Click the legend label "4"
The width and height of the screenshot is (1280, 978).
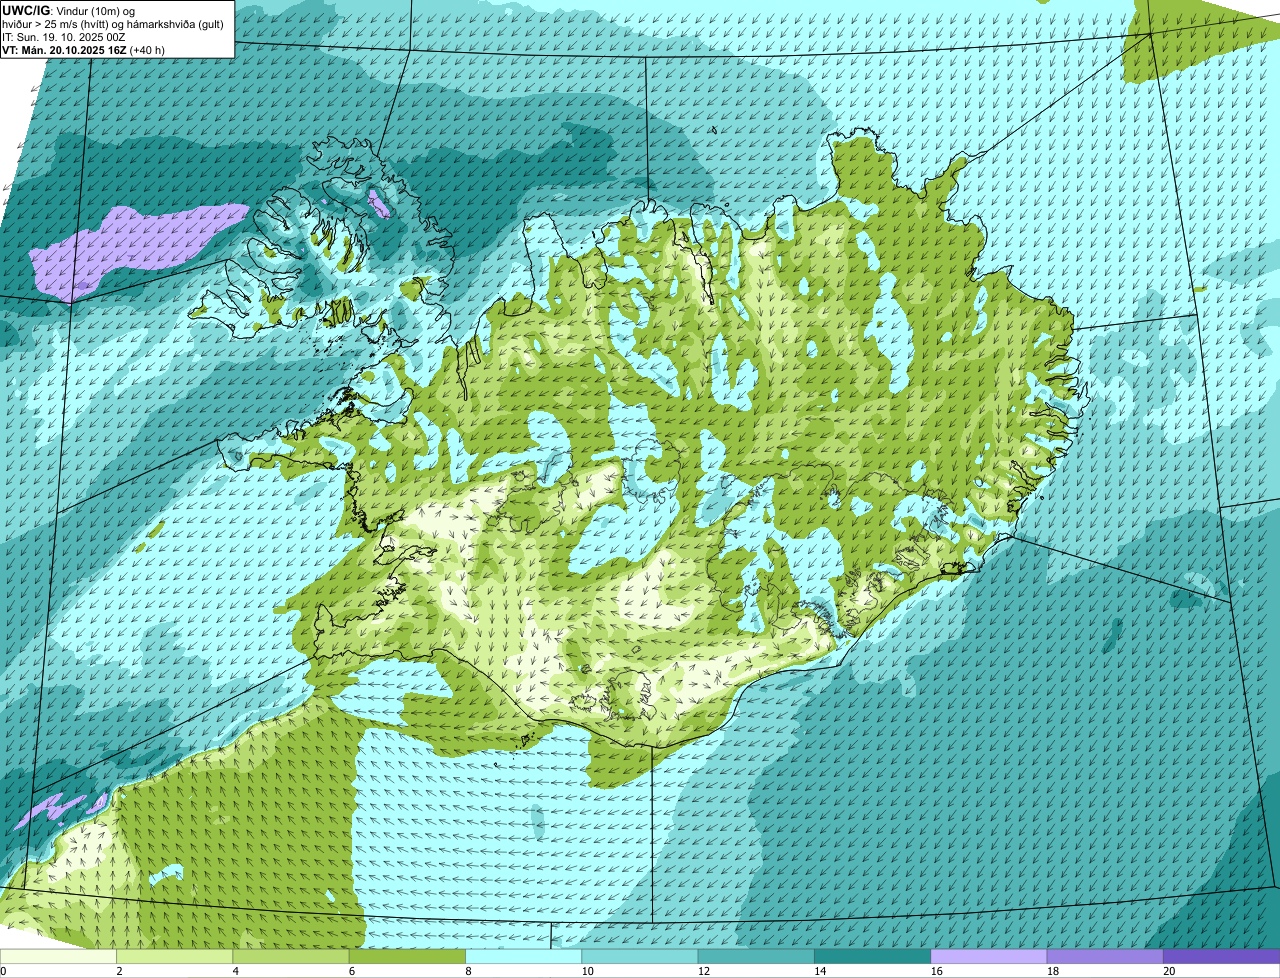click(235, 971)
